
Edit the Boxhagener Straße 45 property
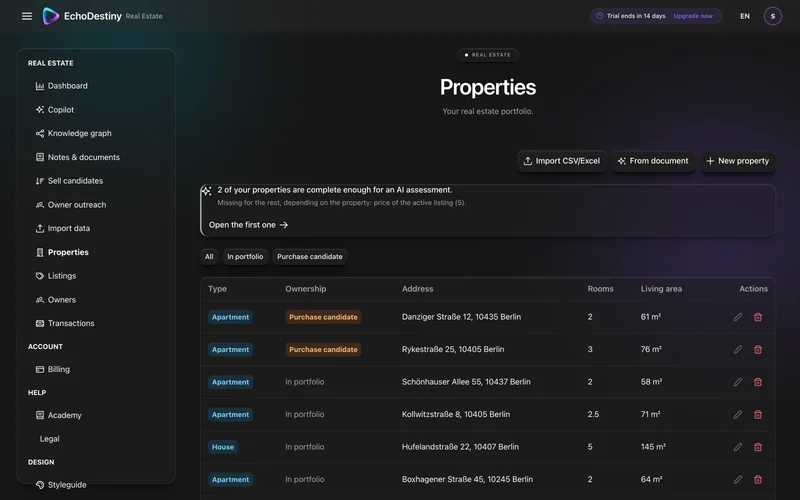click(738, 479)
